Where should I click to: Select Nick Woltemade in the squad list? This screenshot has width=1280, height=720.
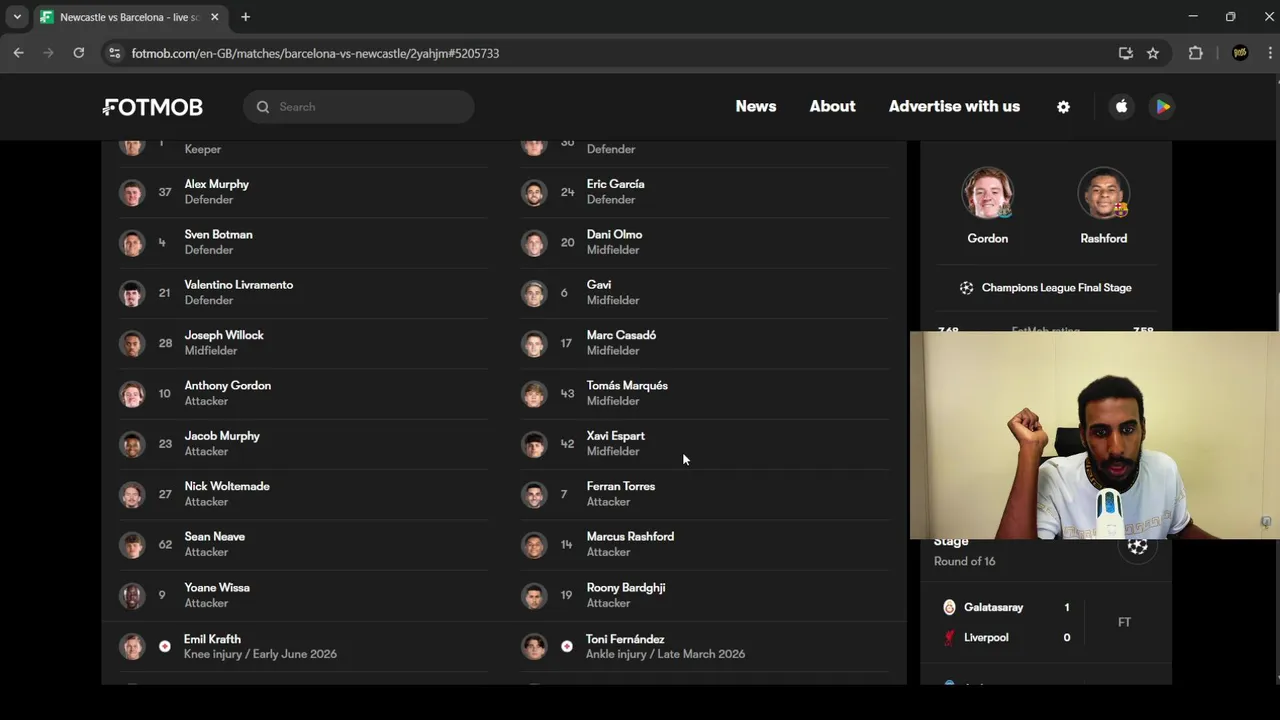pyautogui.click(x=304, y=494)
